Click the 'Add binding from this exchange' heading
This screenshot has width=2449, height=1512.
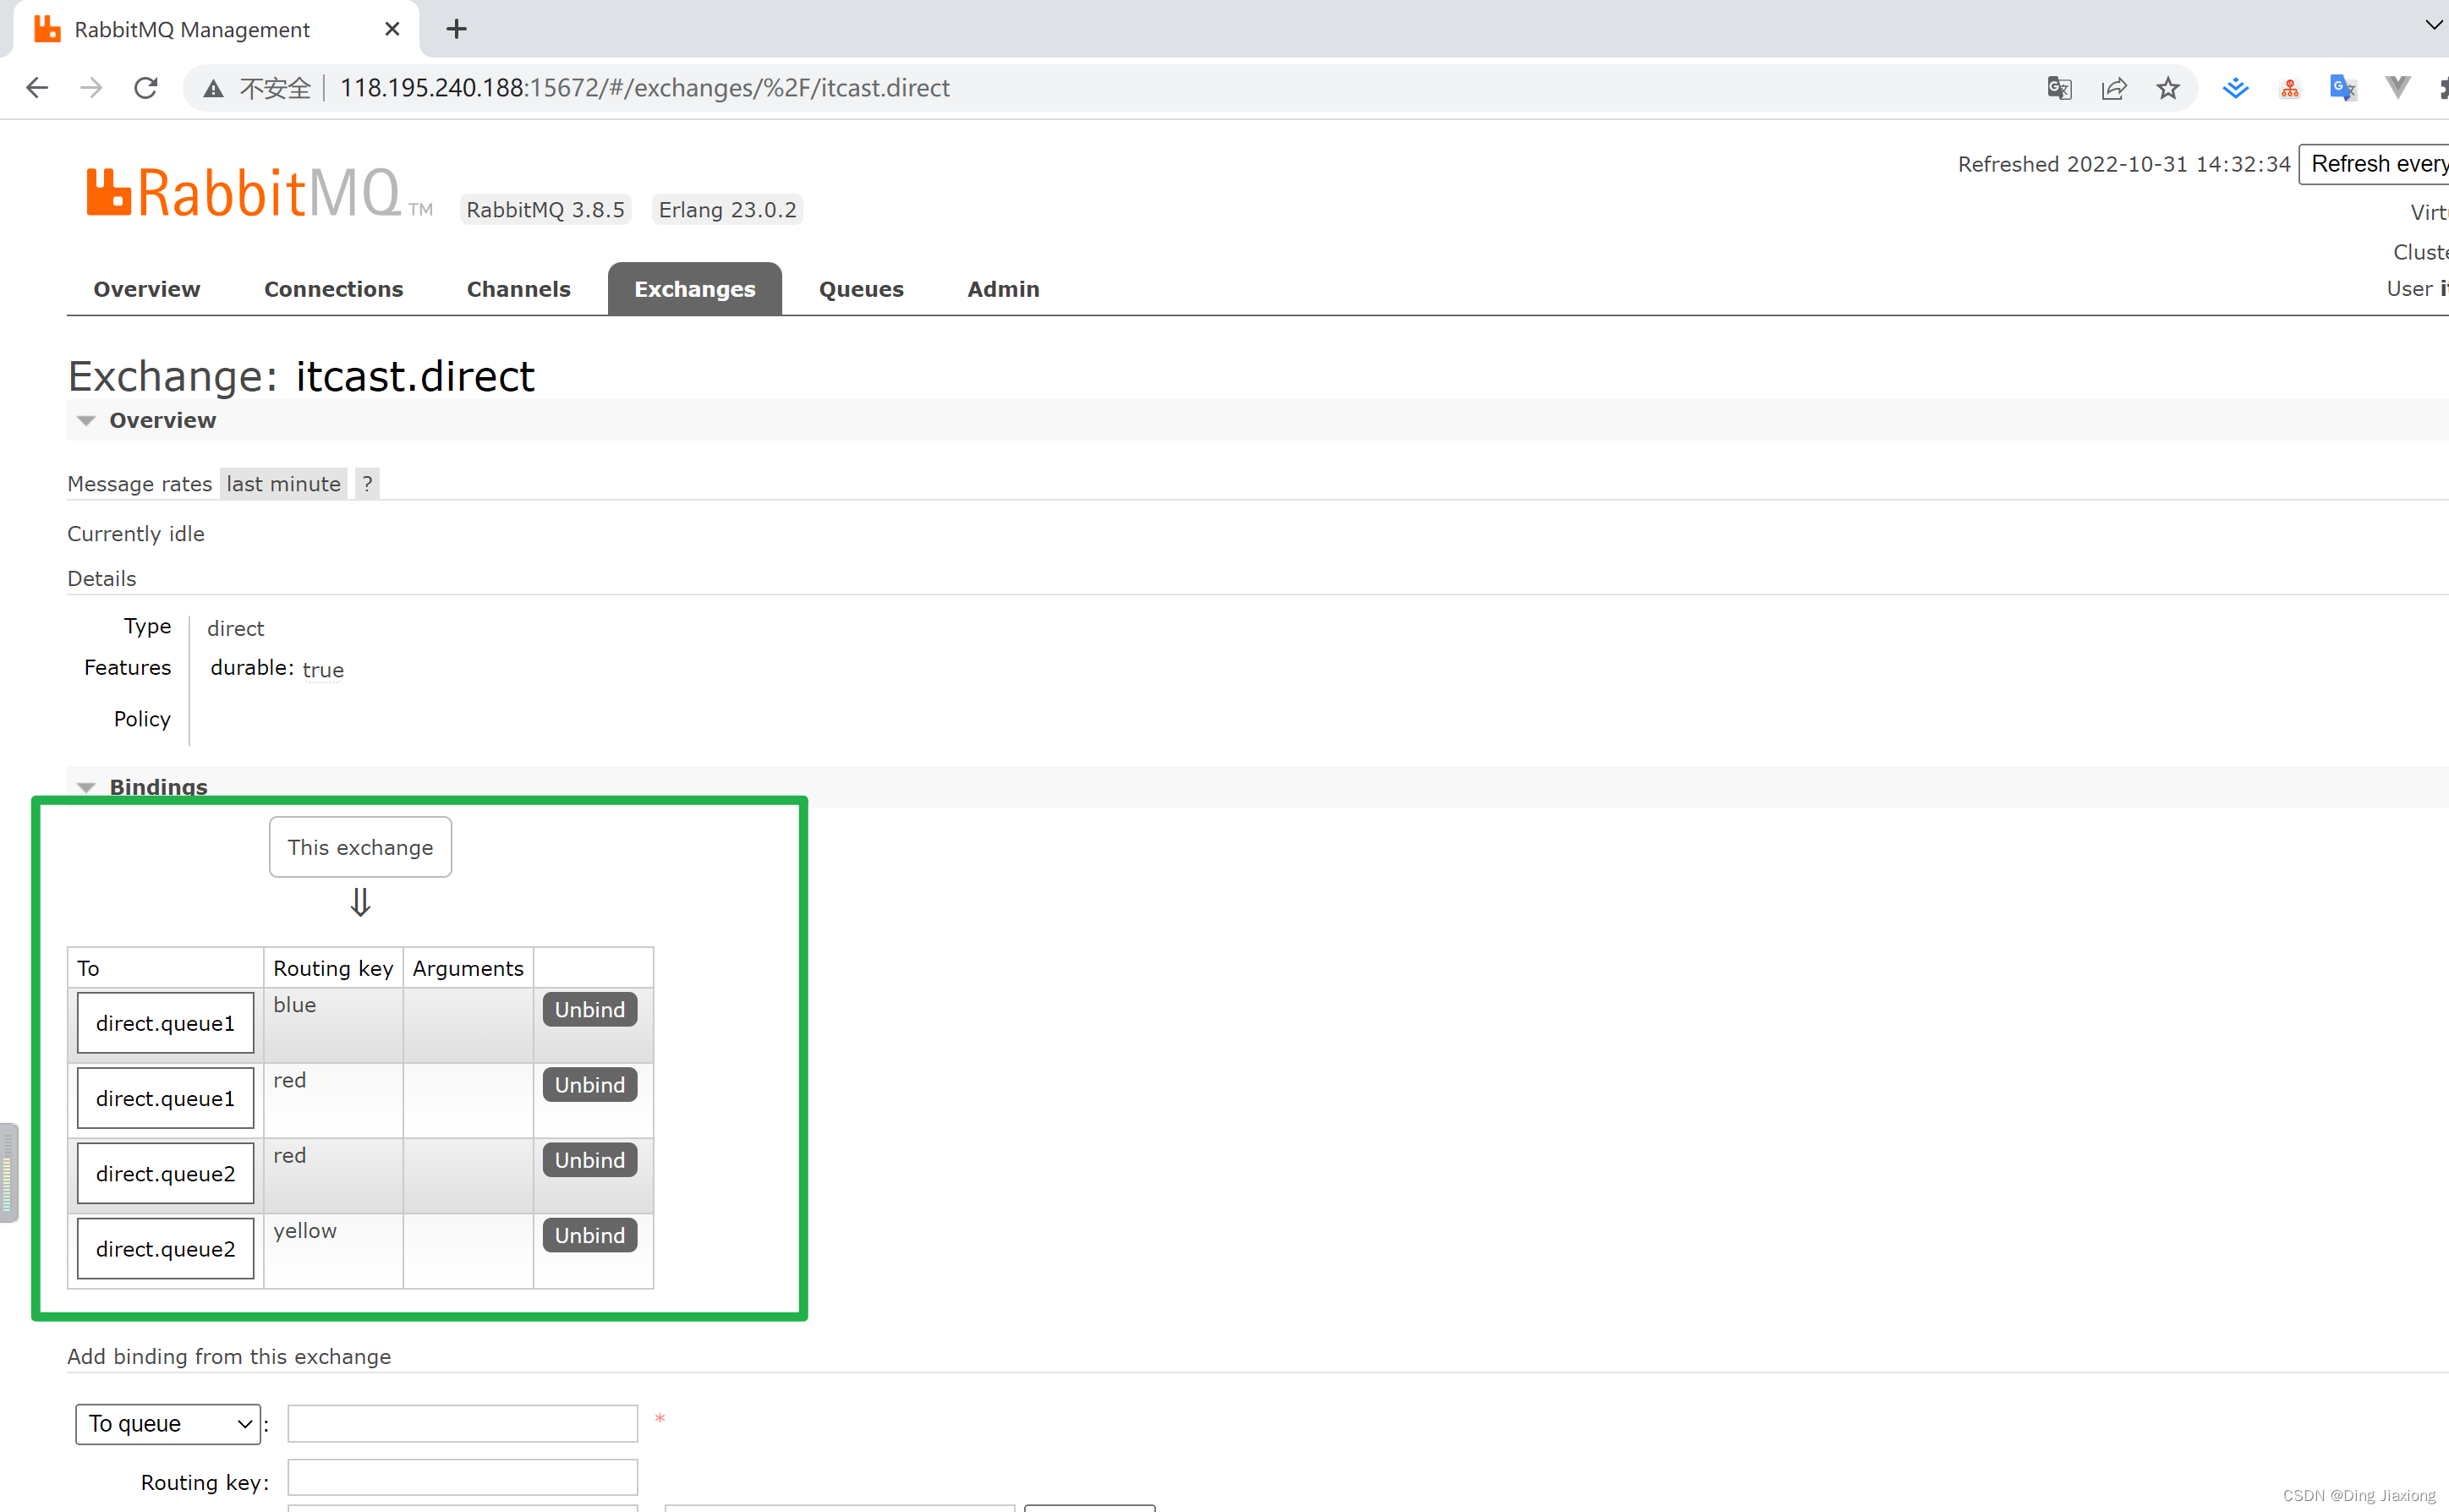(x=229, y=1356)
